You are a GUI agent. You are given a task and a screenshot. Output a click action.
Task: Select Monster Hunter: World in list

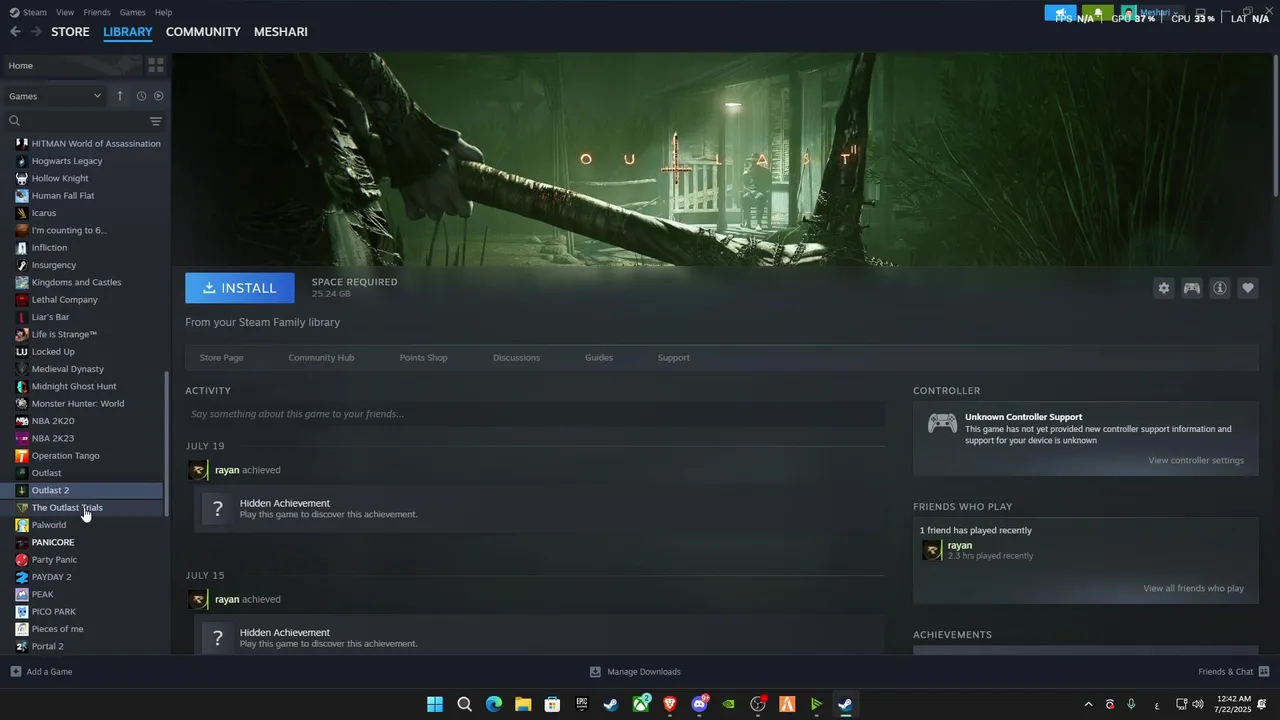[78, 404]
